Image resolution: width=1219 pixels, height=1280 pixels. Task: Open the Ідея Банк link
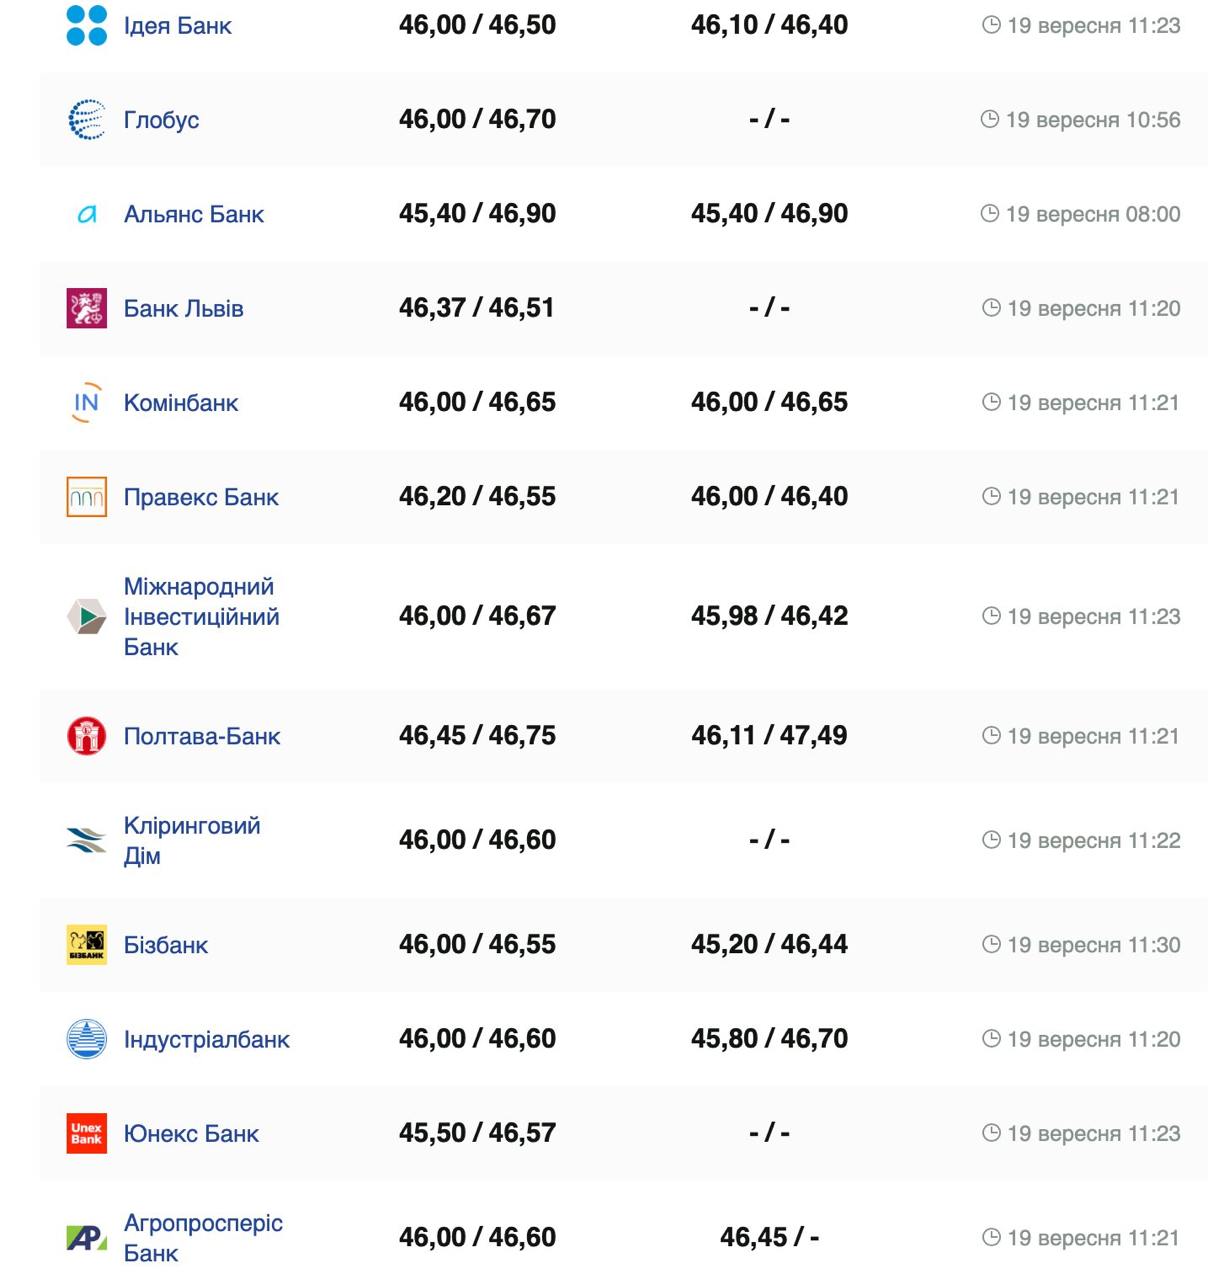coord(177,26)
